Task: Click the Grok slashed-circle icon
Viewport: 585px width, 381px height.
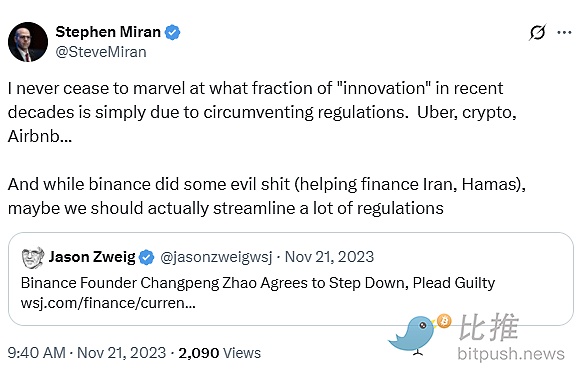Action: pyautogui.click(x=538, y=32)
